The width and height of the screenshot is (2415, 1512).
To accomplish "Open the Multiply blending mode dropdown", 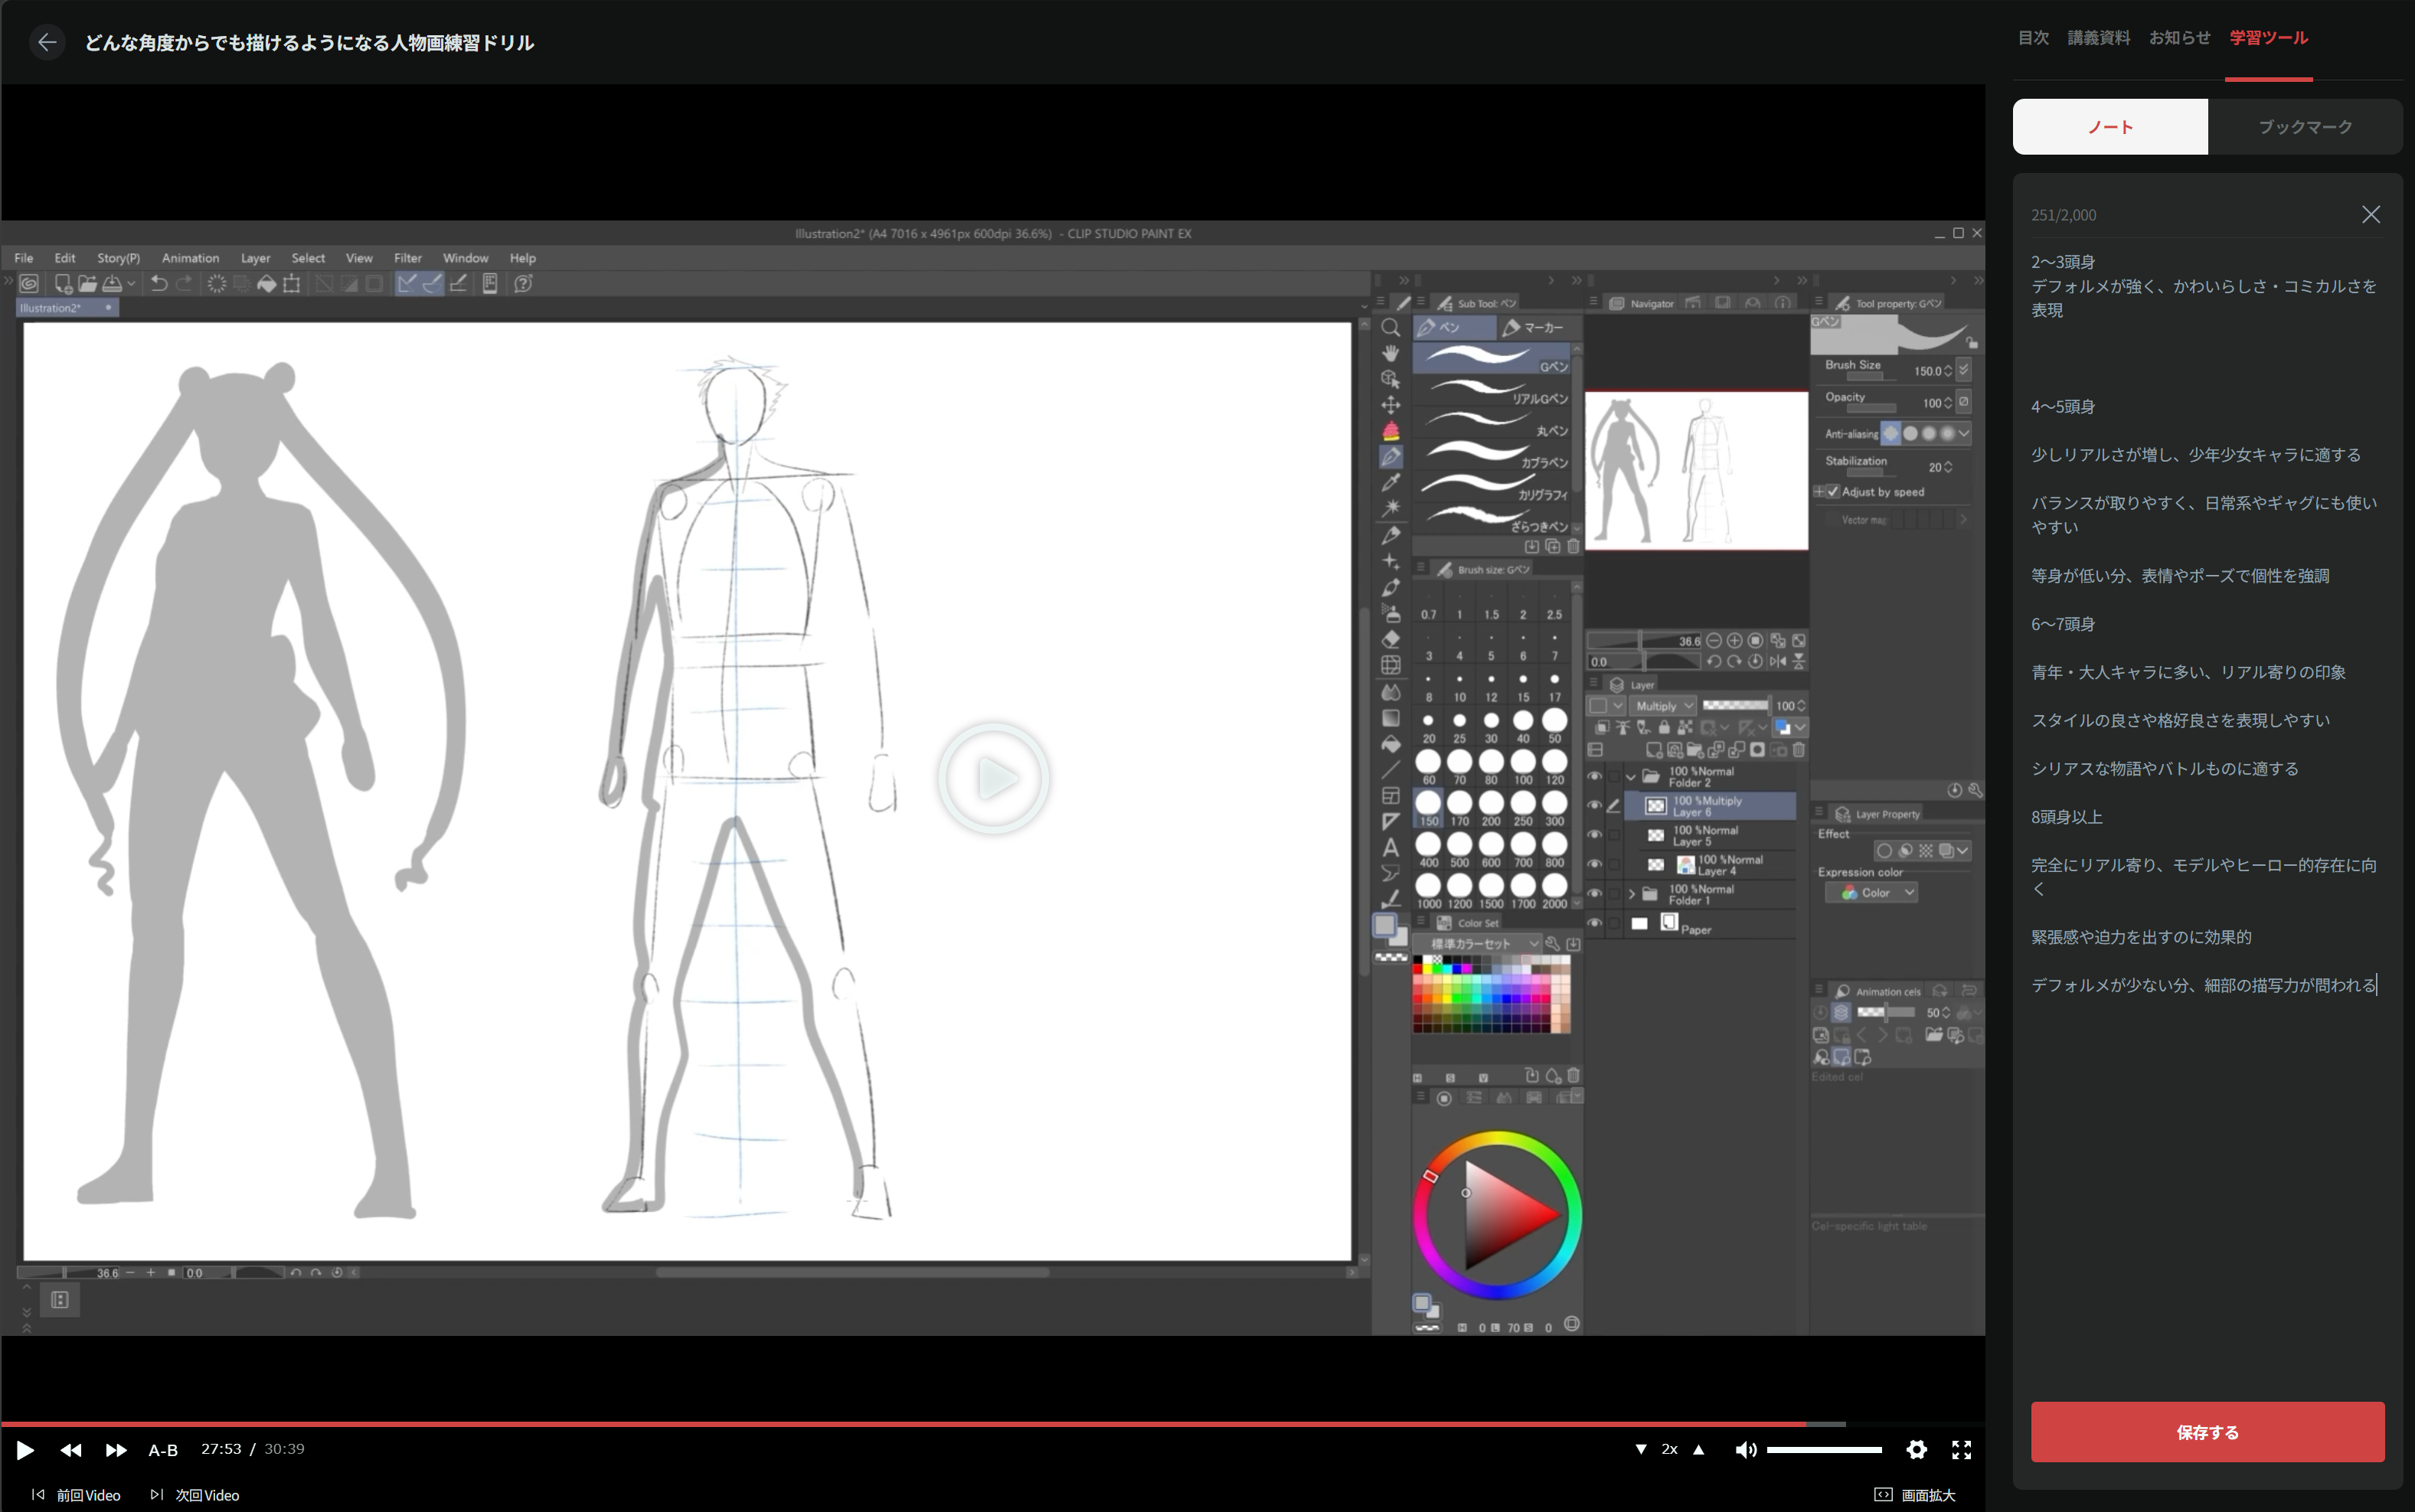I will tap(1664, 706).
